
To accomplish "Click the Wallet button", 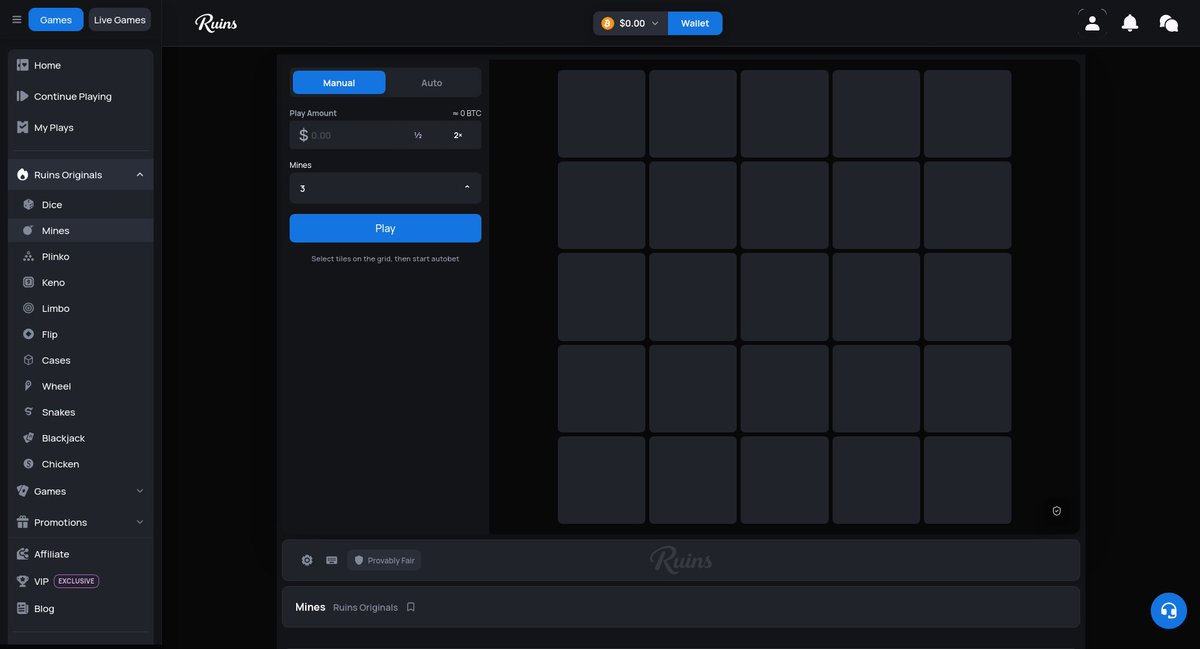I will pyautogui.click(x=695, y=23).
